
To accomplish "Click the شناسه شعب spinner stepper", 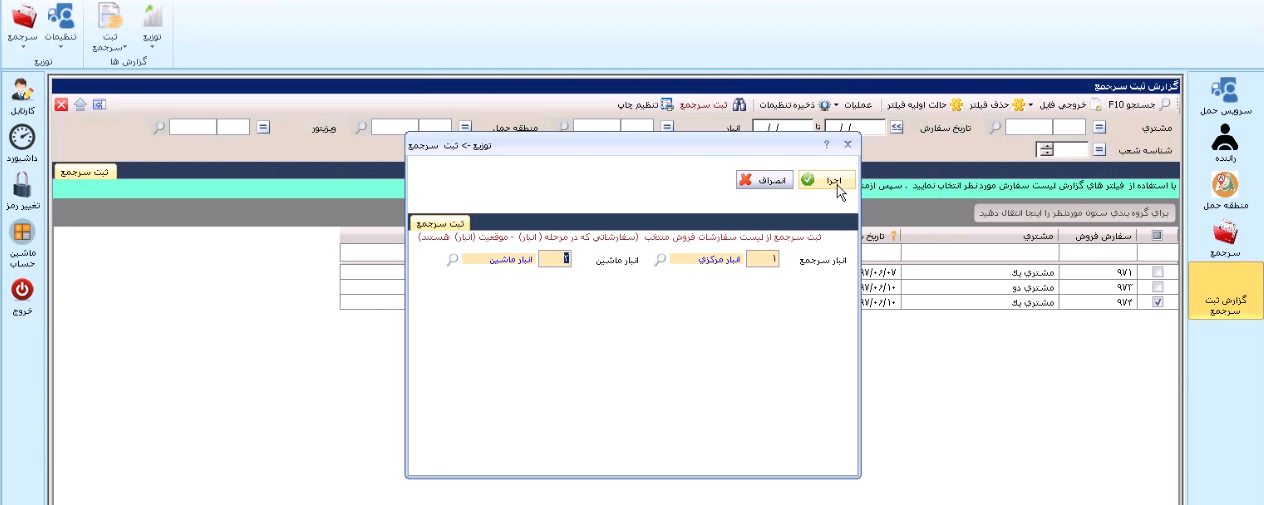I will [1047, 150].
